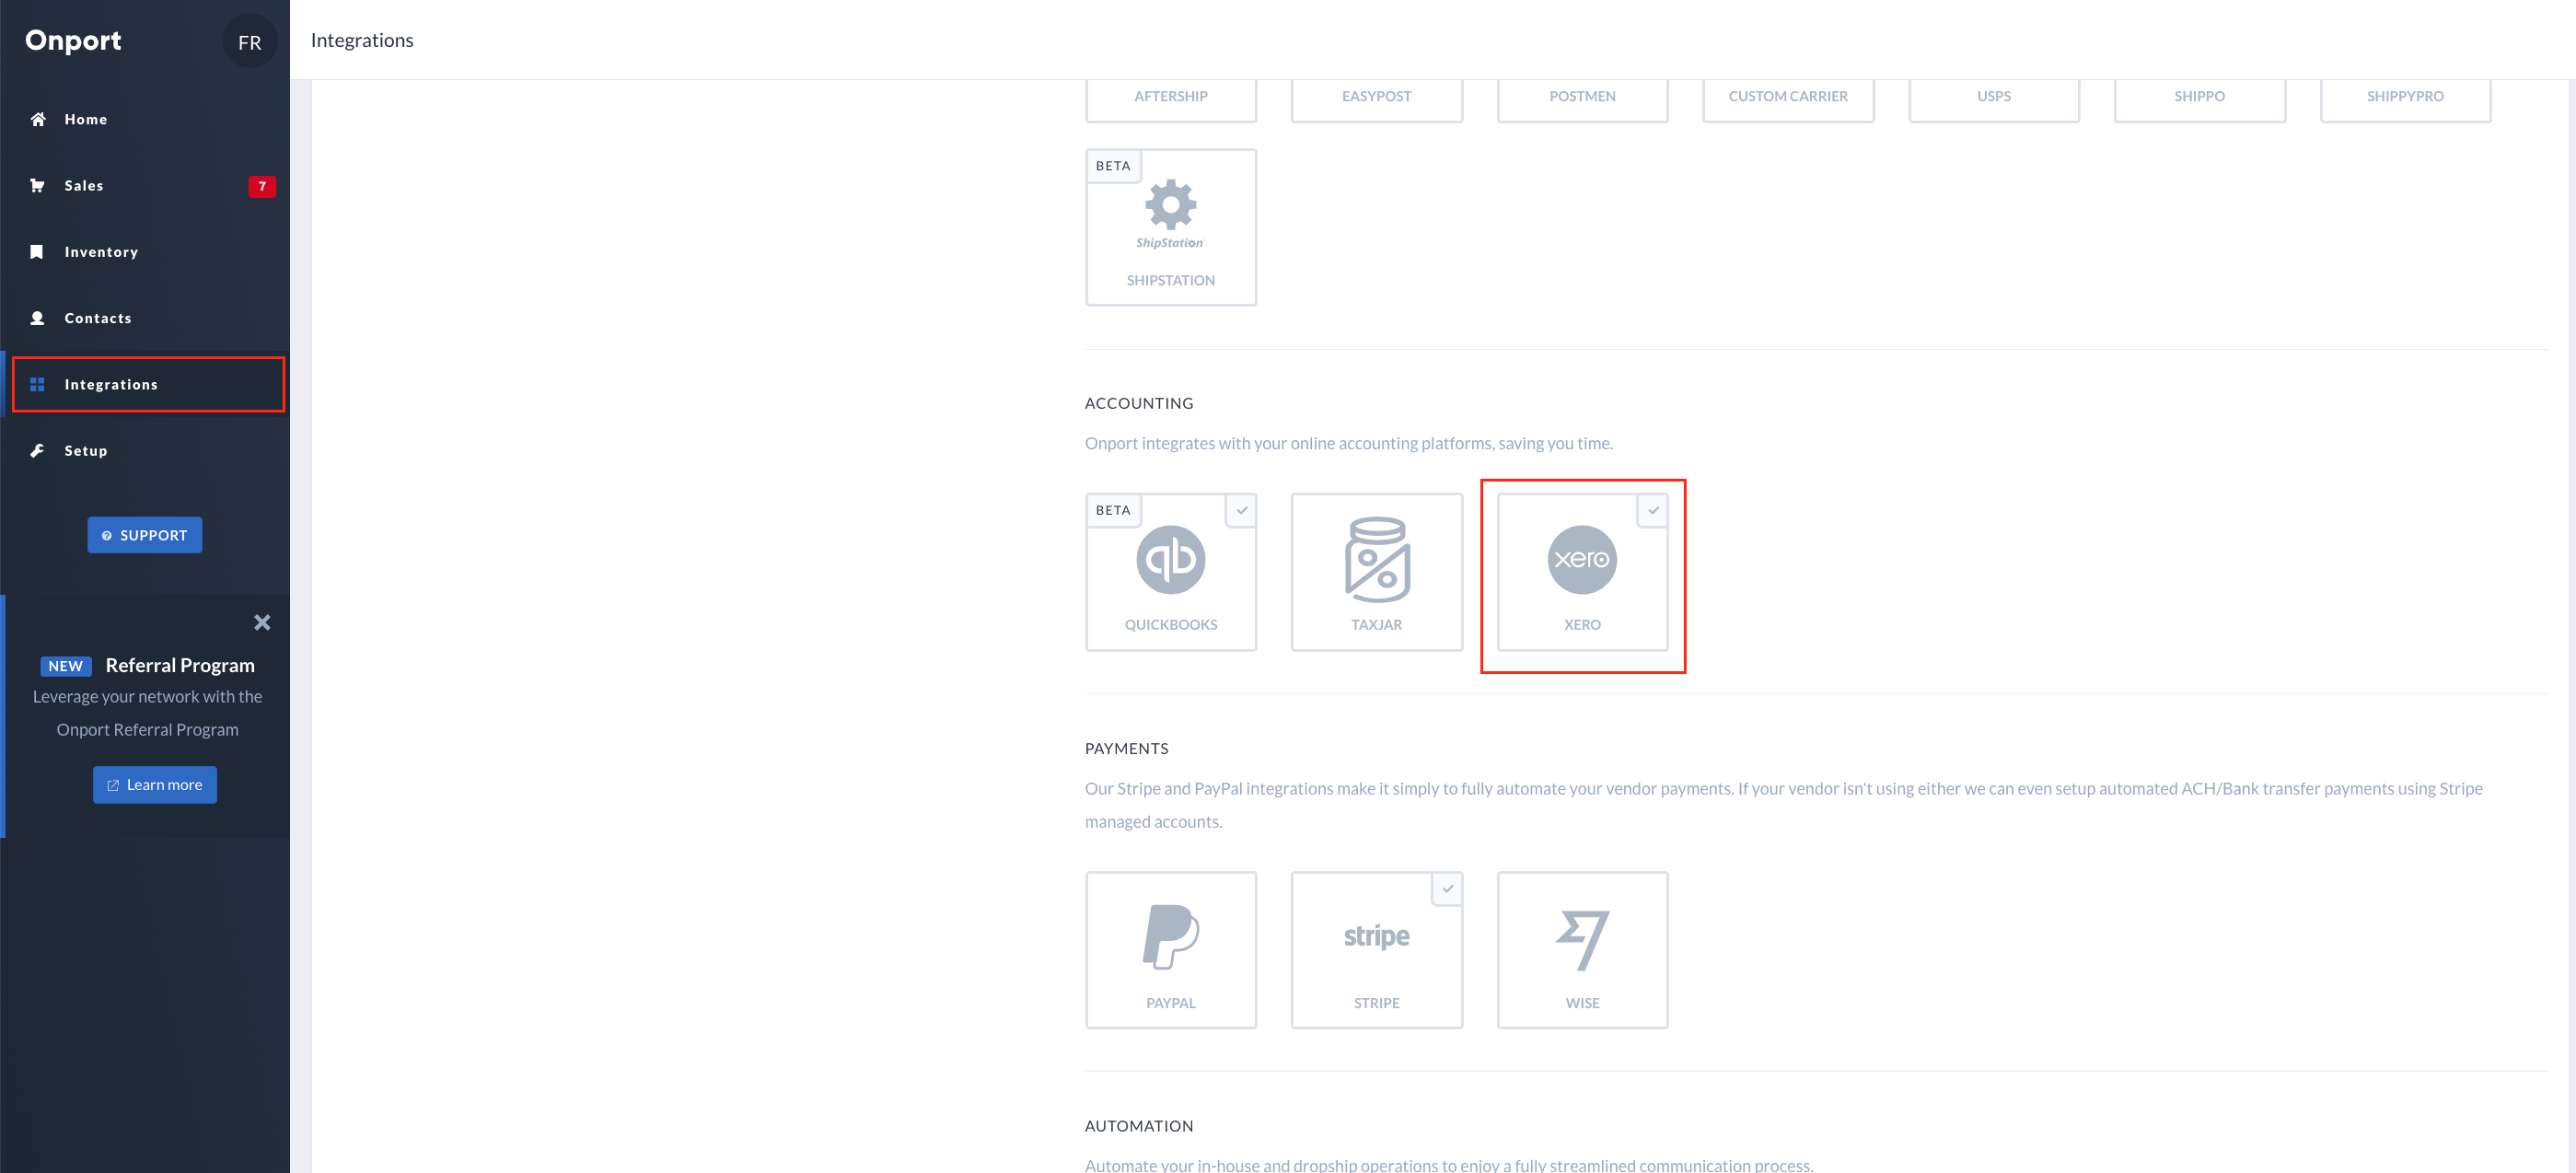
Task: Click the Contacts person icon
Action: [x=38, y=318]
